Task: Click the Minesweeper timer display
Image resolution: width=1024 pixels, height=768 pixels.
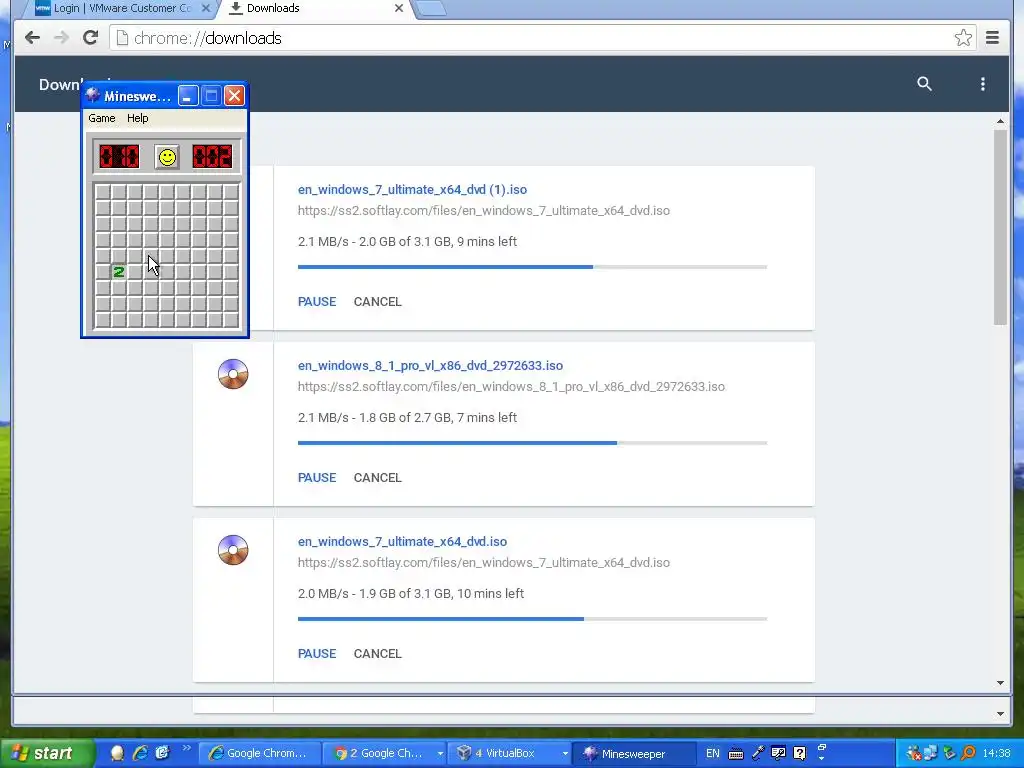Action: click(212, 157)
